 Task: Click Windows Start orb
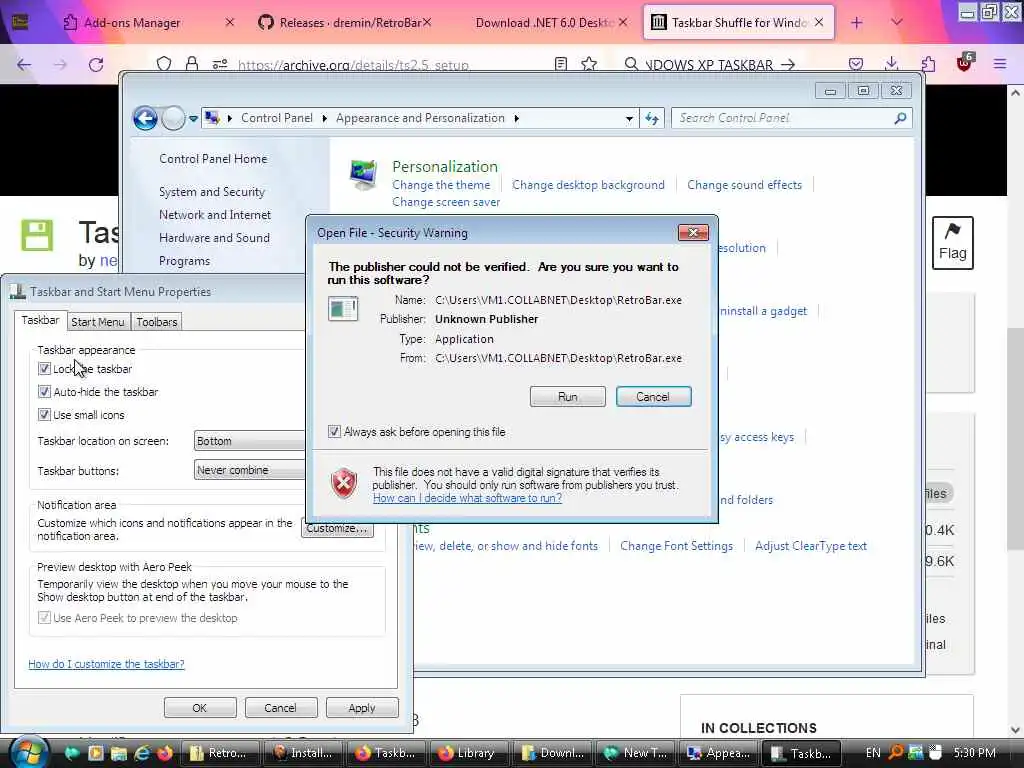click(27, 752)
